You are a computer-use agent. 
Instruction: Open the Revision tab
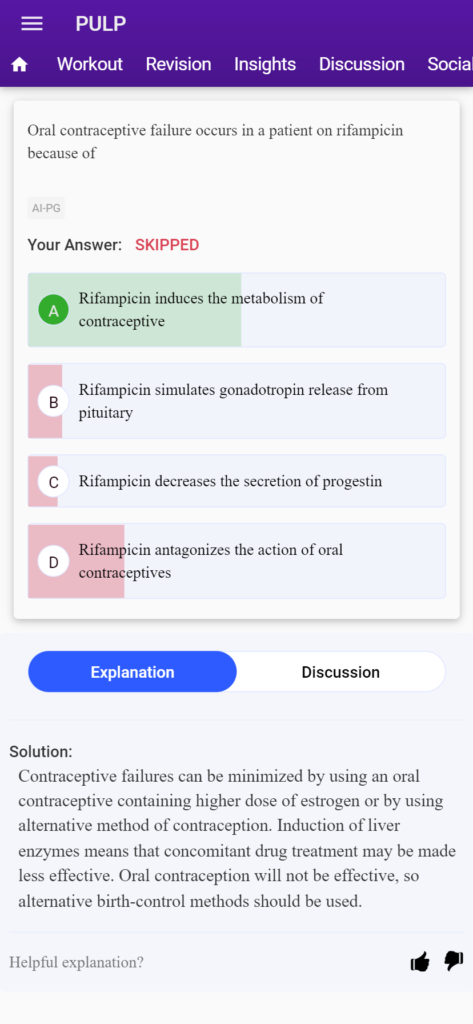point(178,64)
